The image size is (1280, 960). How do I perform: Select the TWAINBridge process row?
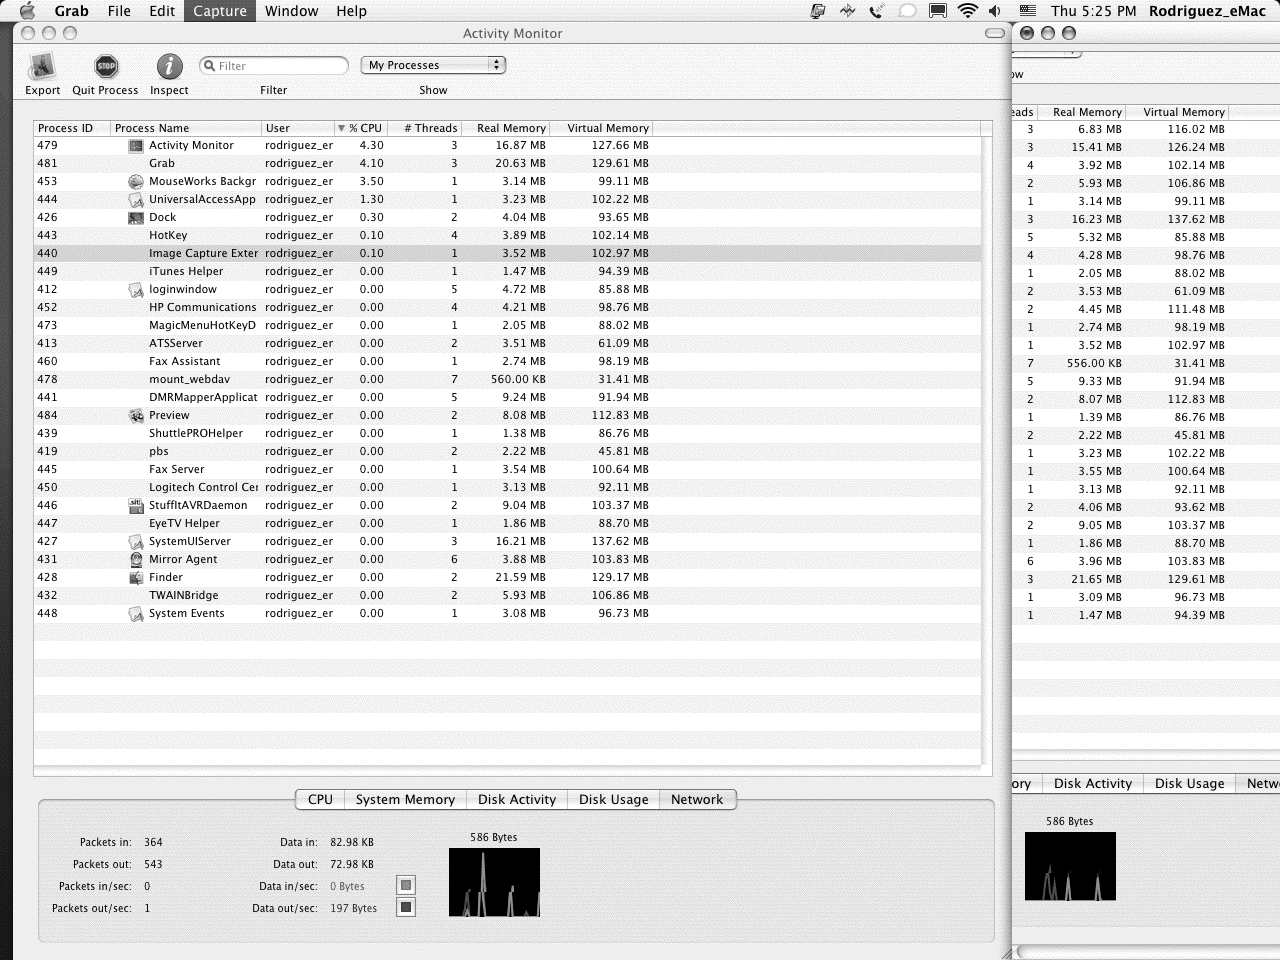(x=507, y=596)
